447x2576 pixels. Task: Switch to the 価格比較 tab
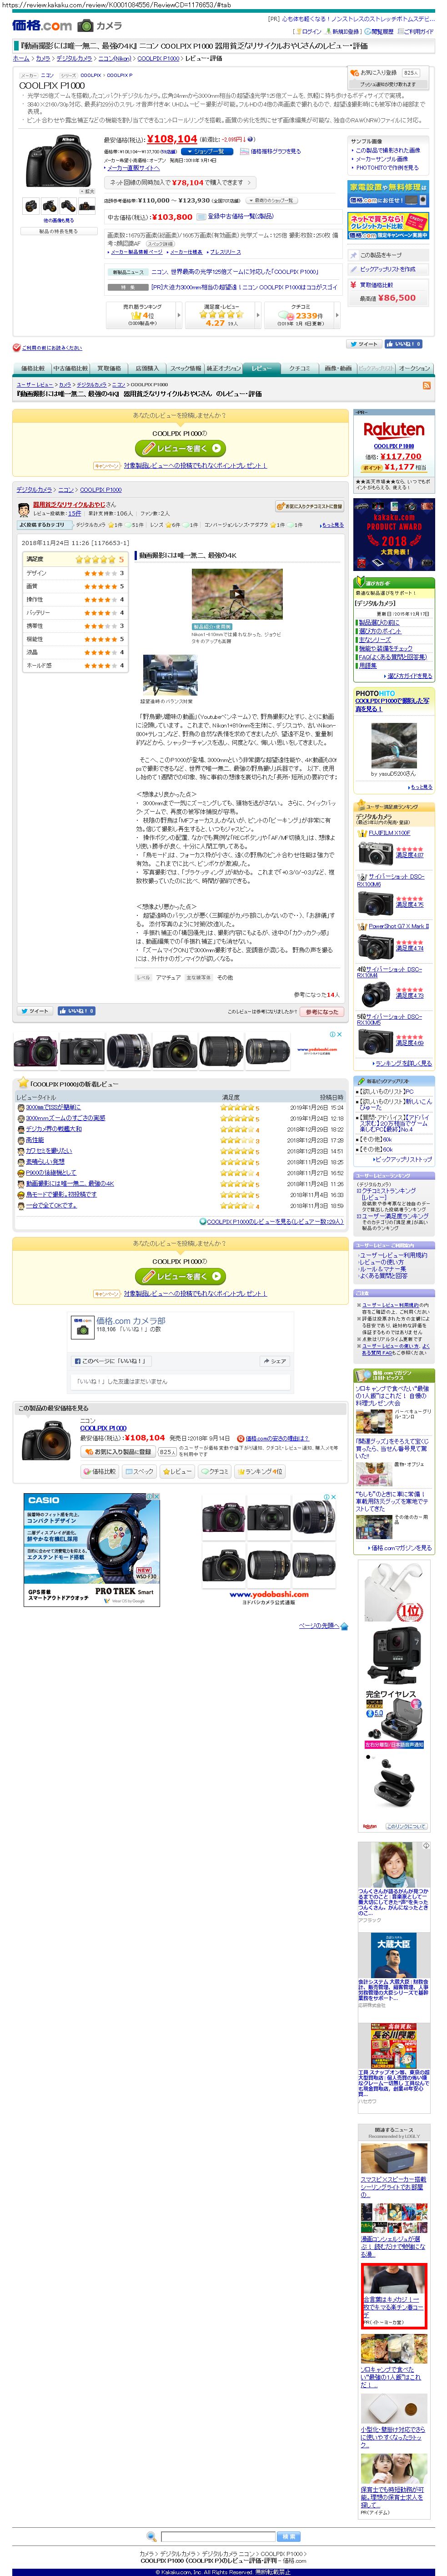33,368
